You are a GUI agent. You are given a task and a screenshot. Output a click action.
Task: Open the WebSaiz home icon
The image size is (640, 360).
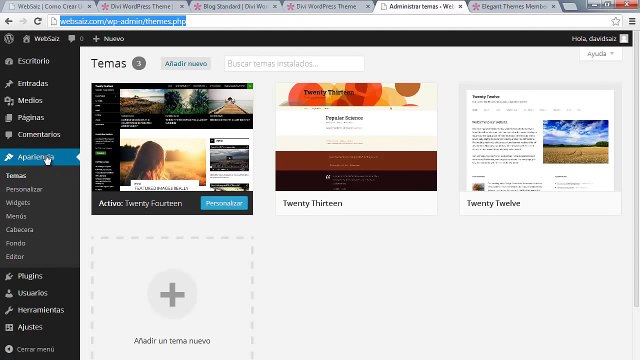tap(27, 39)
